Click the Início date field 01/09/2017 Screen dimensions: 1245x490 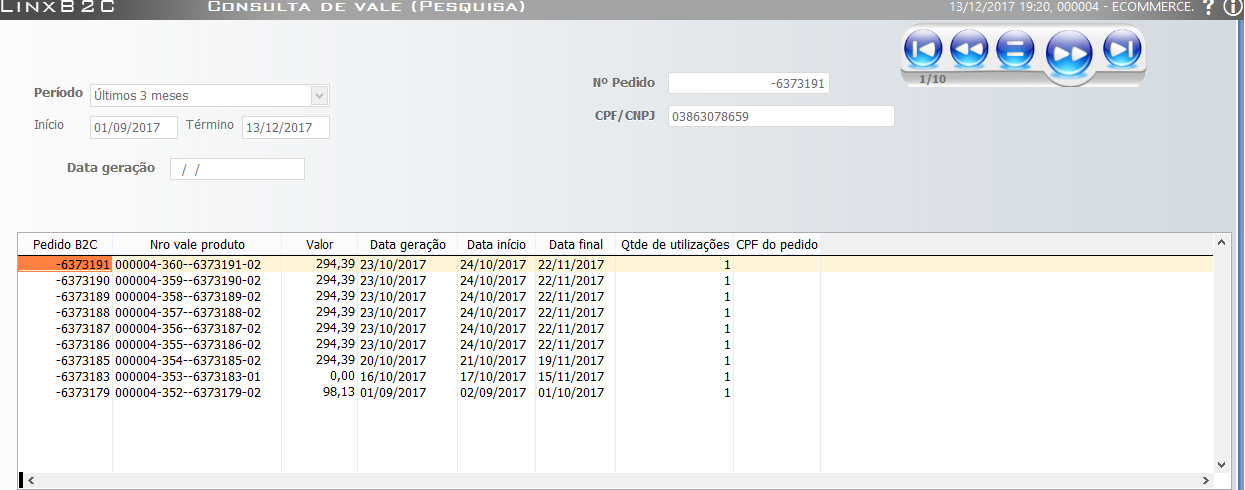click(x=133, y=127)
